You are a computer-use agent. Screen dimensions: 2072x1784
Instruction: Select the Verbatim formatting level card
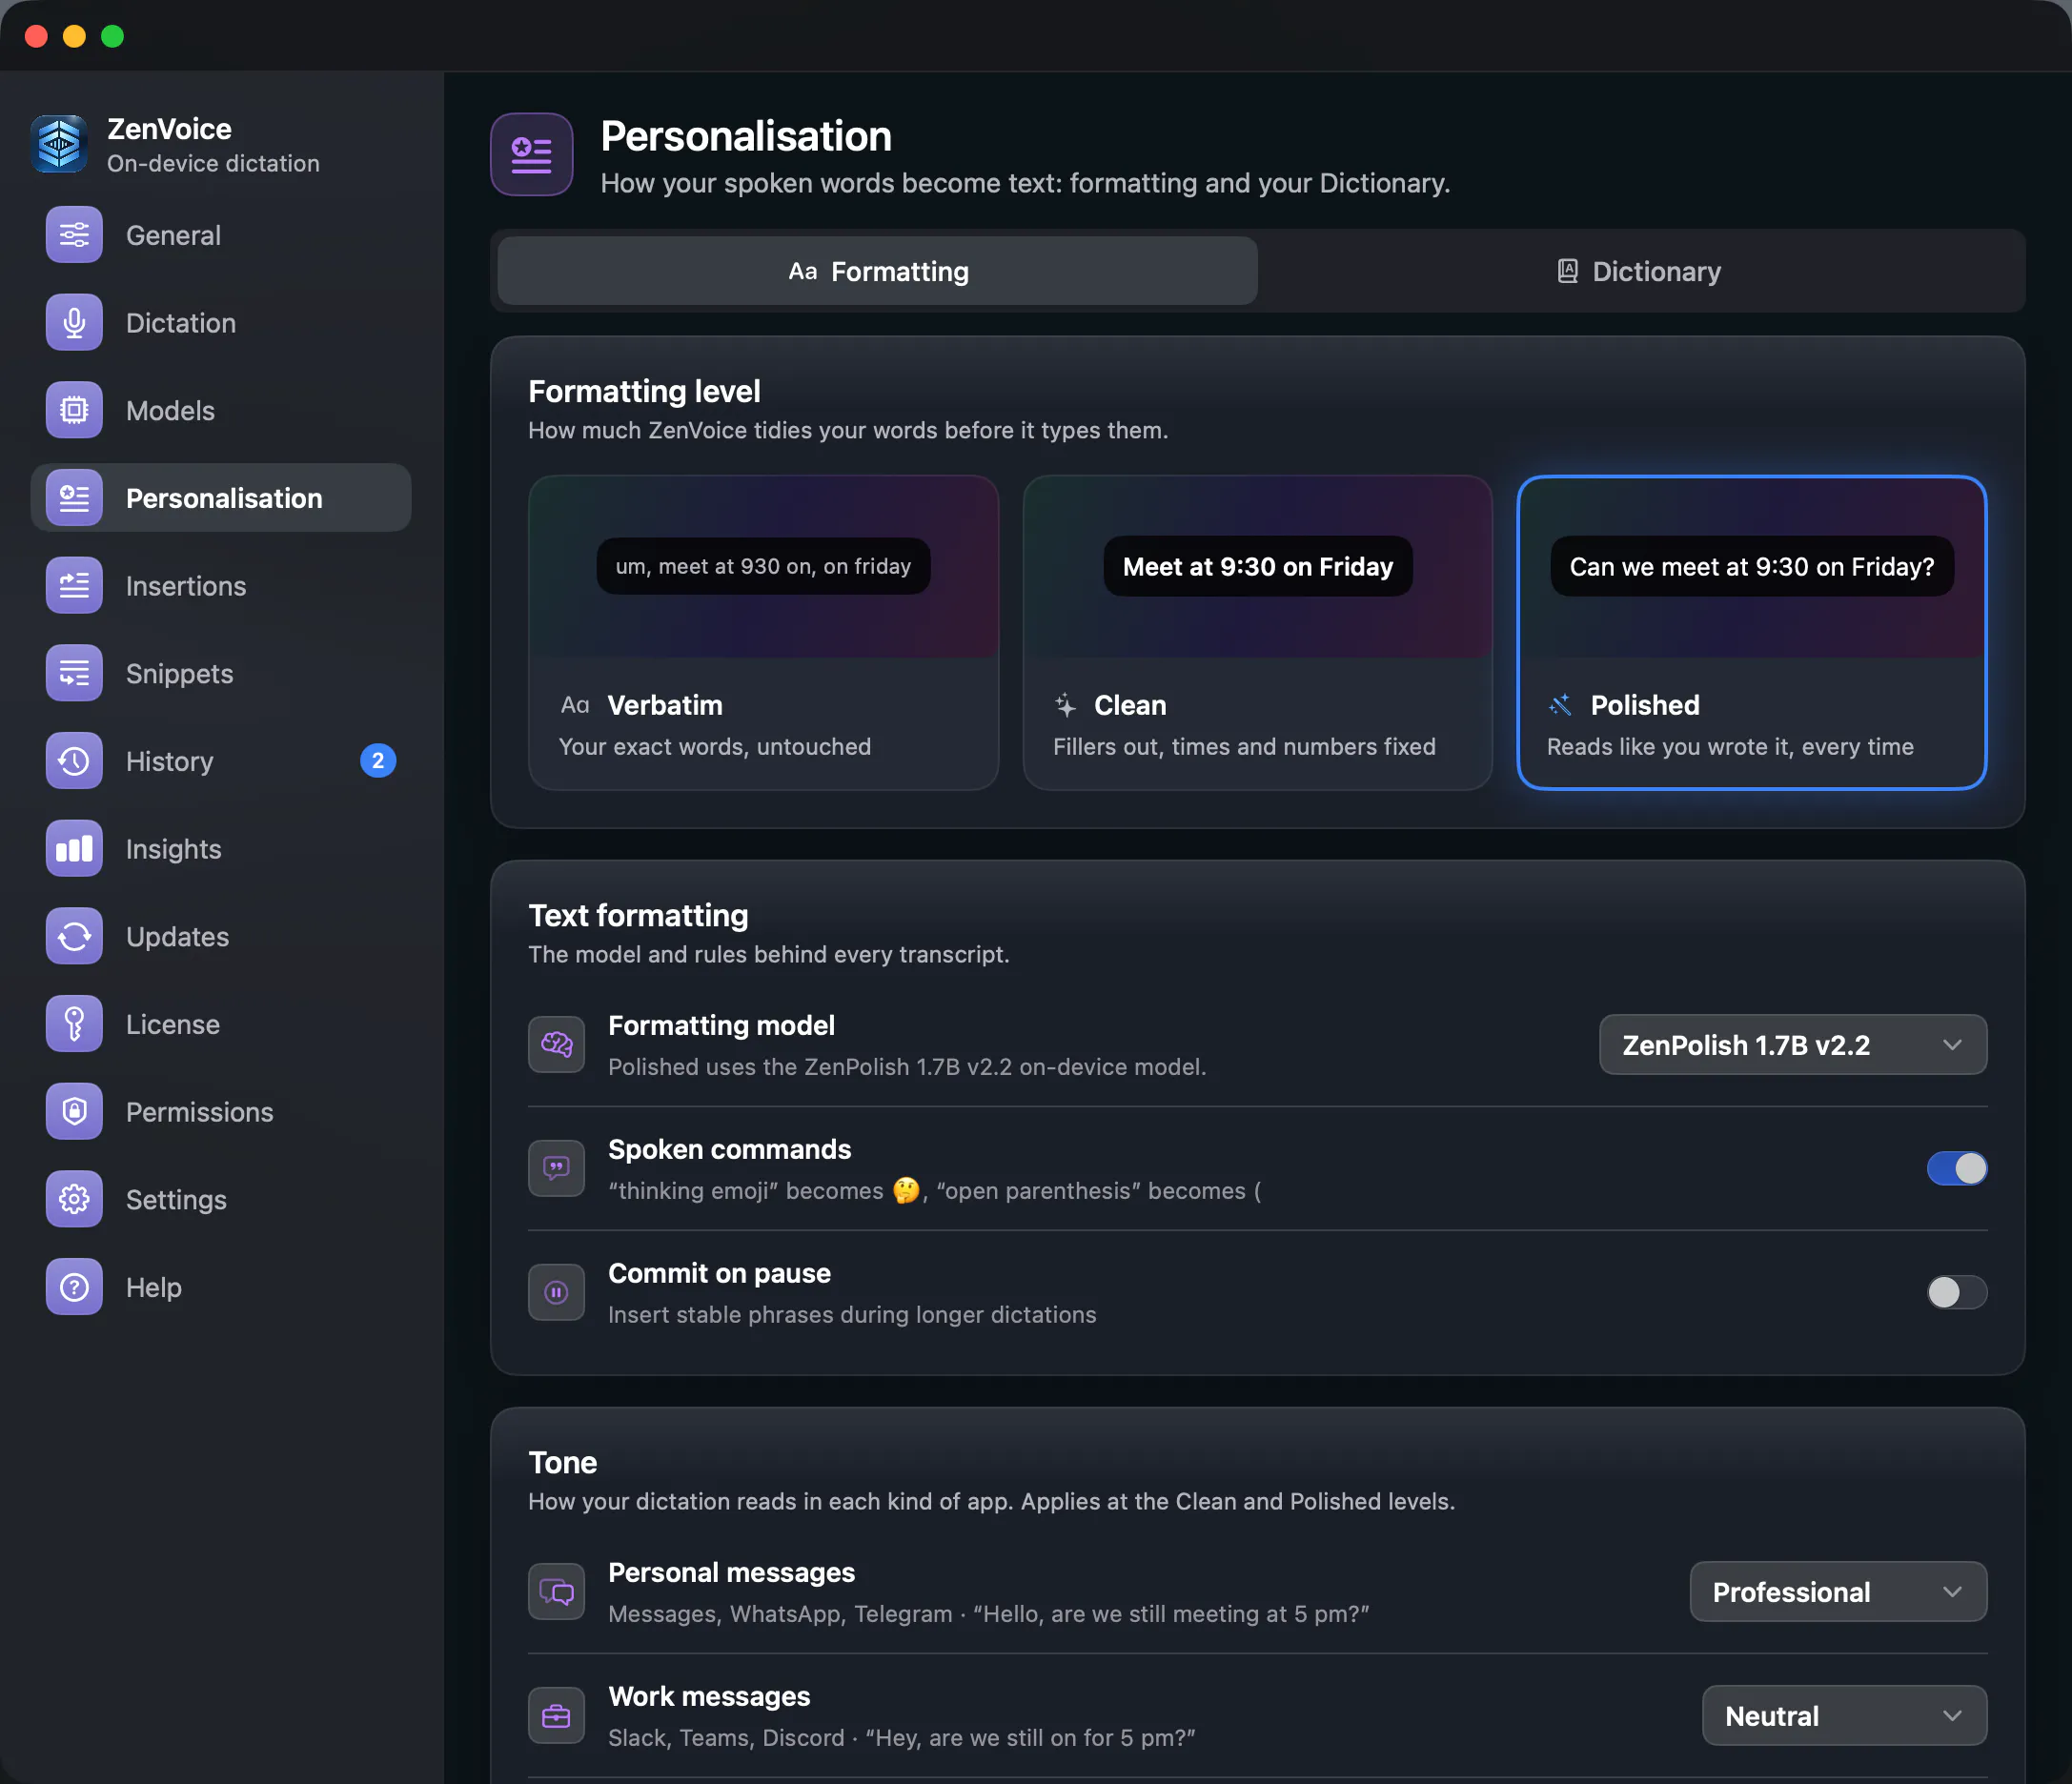(x=763, y=633)
